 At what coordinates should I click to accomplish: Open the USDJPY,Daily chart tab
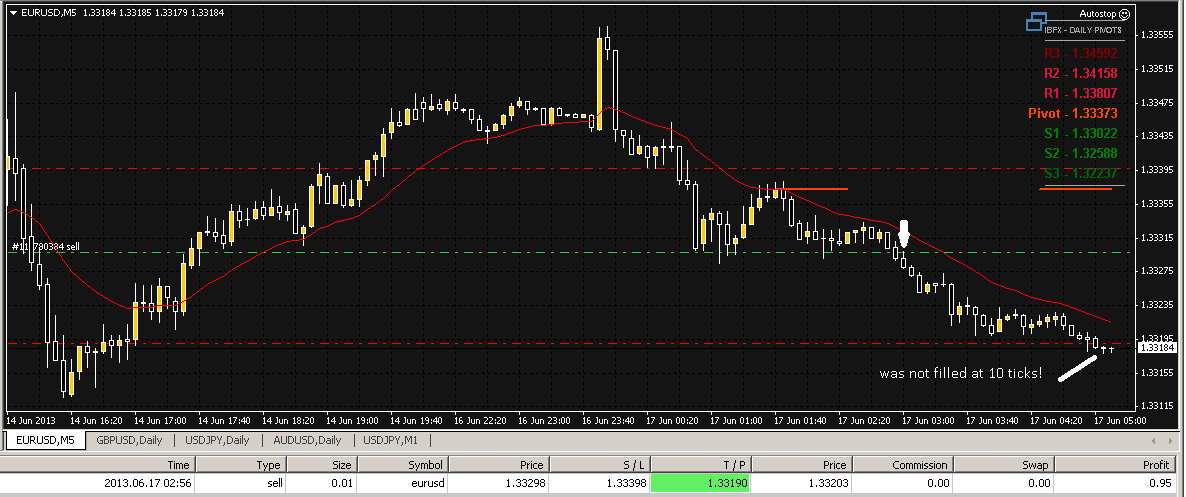click(x=216, y=440)
